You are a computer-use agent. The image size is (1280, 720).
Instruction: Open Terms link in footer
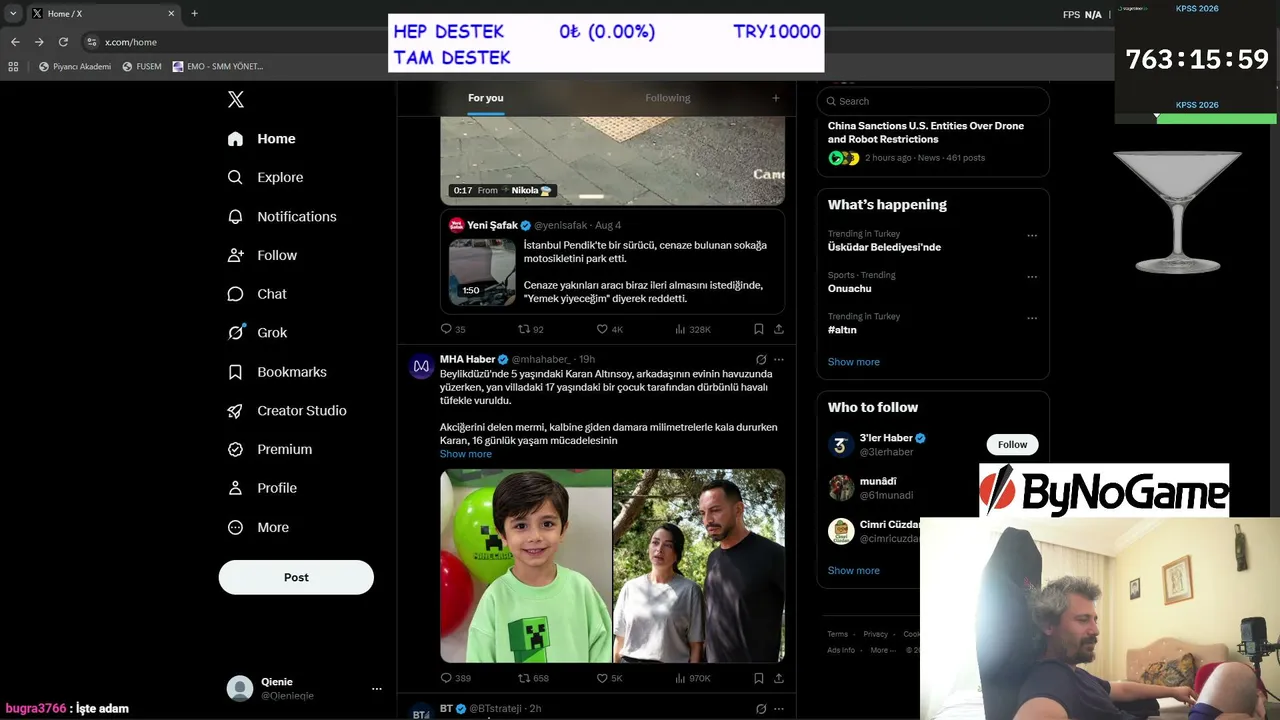click(x=837, y=634)
